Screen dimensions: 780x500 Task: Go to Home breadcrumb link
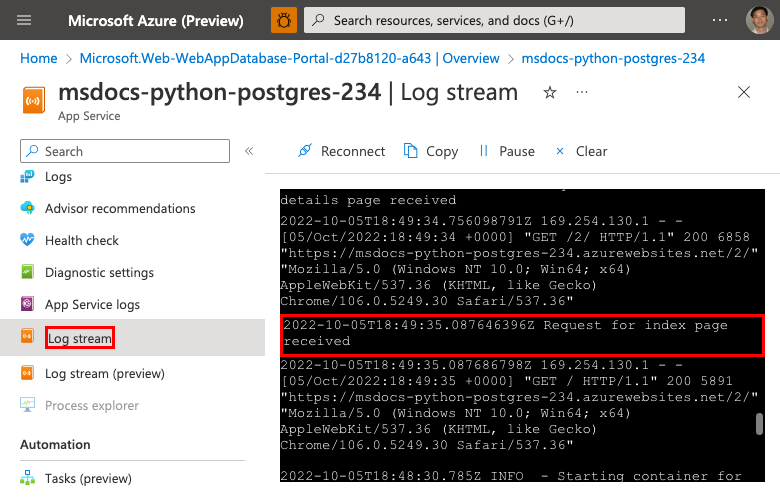tap(39, 59)
